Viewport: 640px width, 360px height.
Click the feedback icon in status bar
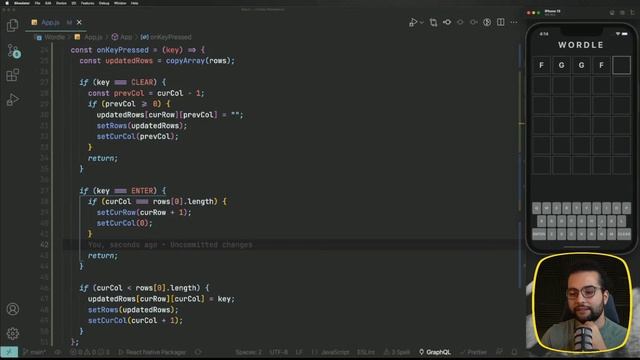click(499, 352)
